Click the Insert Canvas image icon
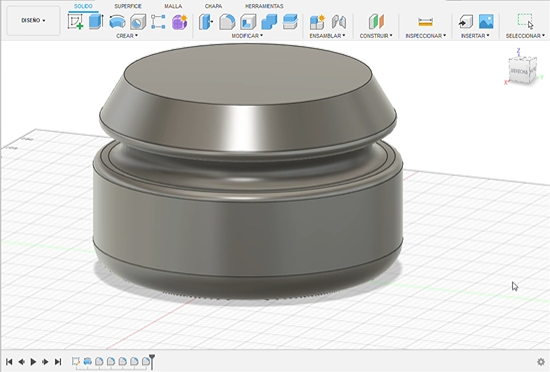 click(486, 21)
